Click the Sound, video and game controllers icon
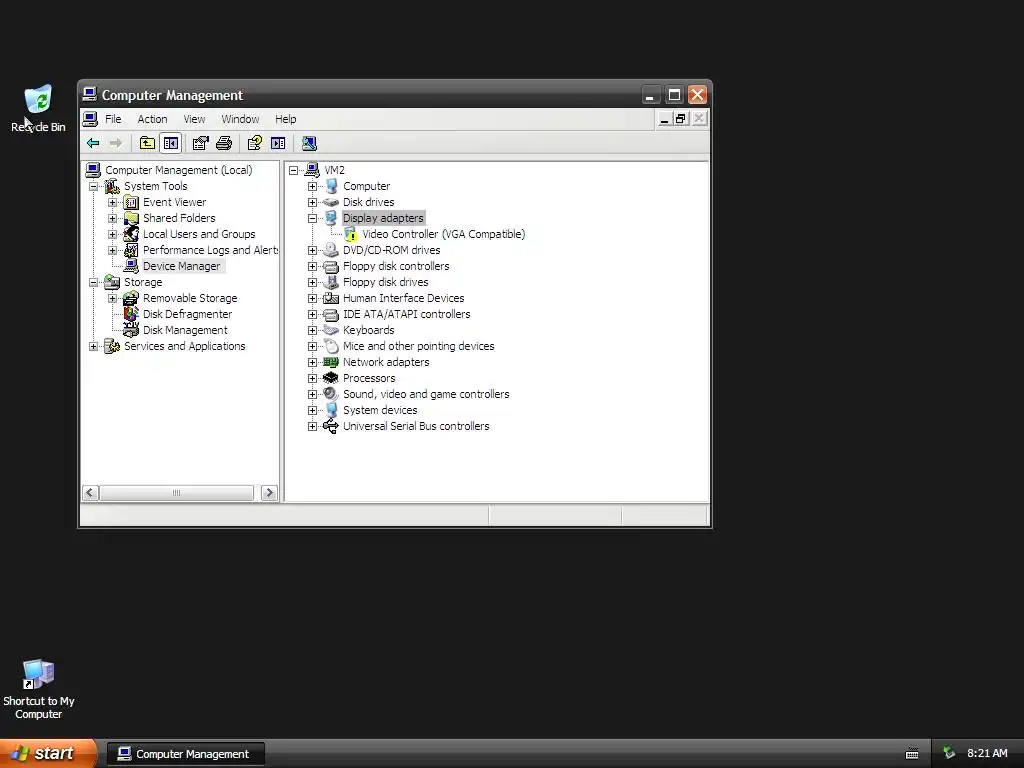 [x=331, y=394]
